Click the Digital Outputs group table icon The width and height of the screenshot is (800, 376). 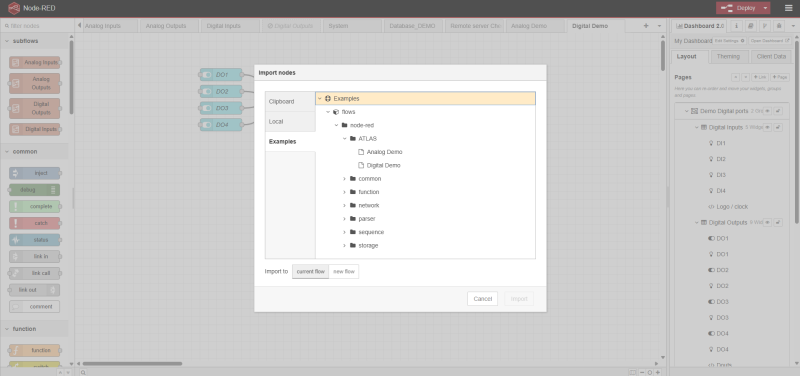704,222
